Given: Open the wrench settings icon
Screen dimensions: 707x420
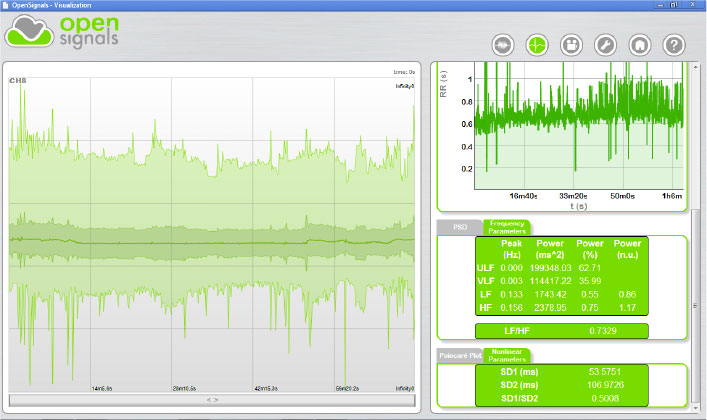Looking at the screenshot, I should pos(606,45).
